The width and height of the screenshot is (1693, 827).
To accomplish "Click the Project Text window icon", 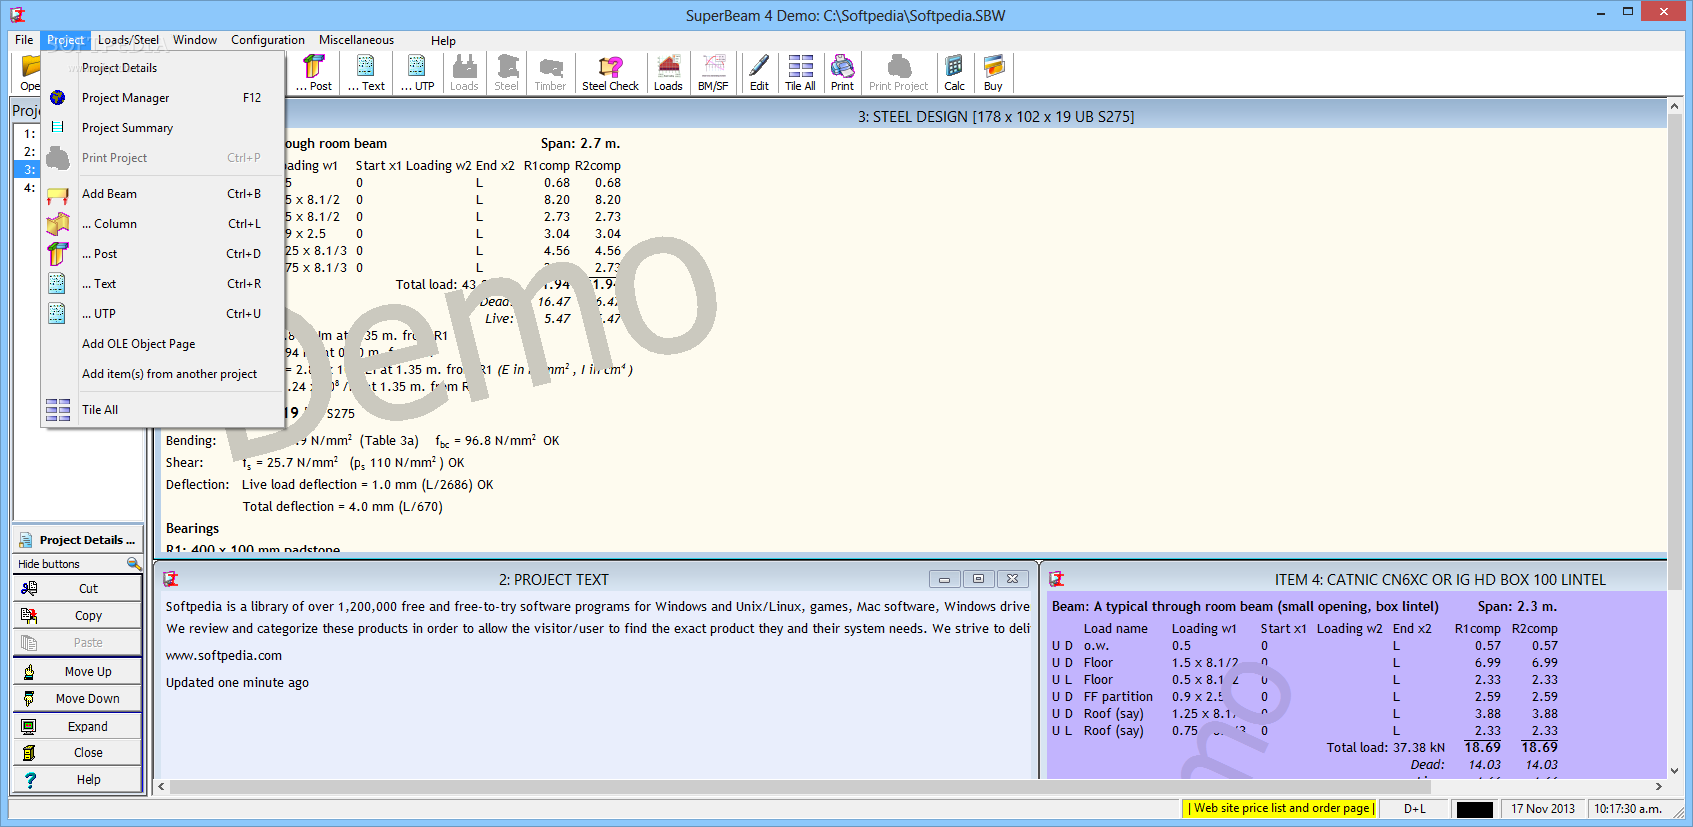I will point(171,579).
